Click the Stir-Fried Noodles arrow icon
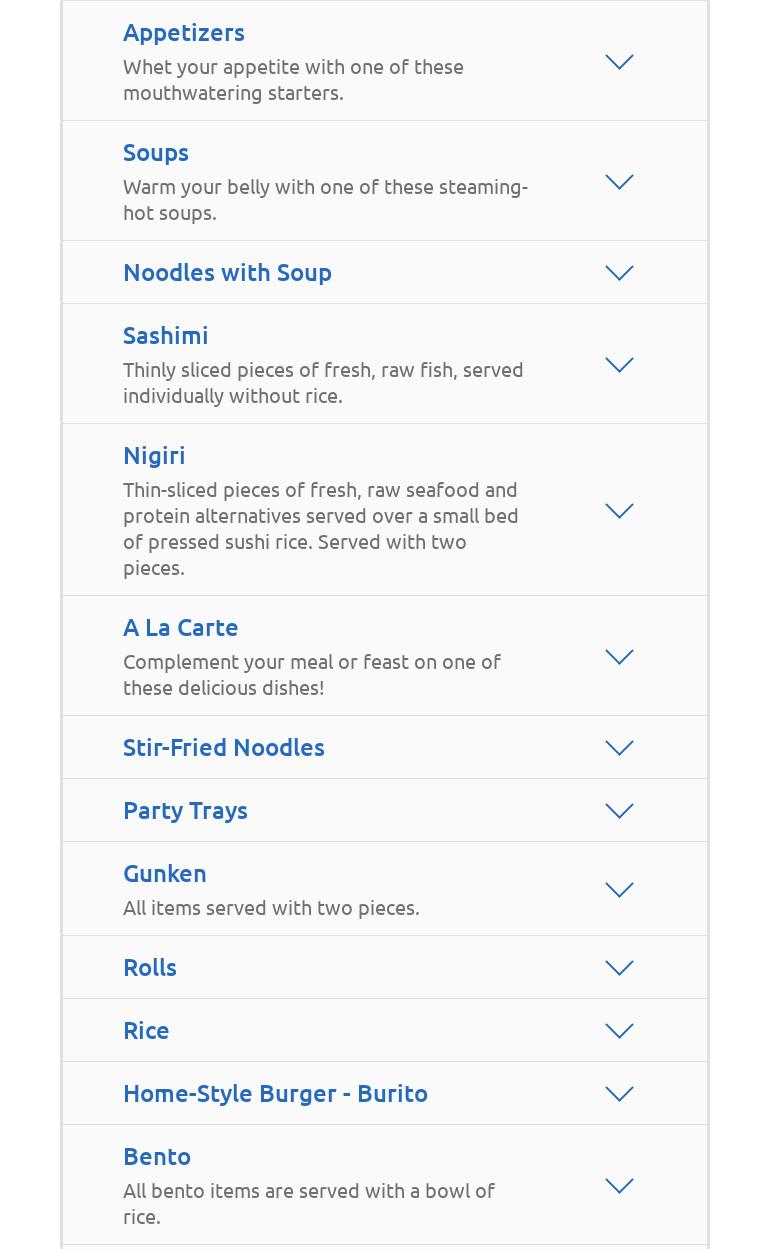Screen dimensions: 770x1249 click(619, 748)
